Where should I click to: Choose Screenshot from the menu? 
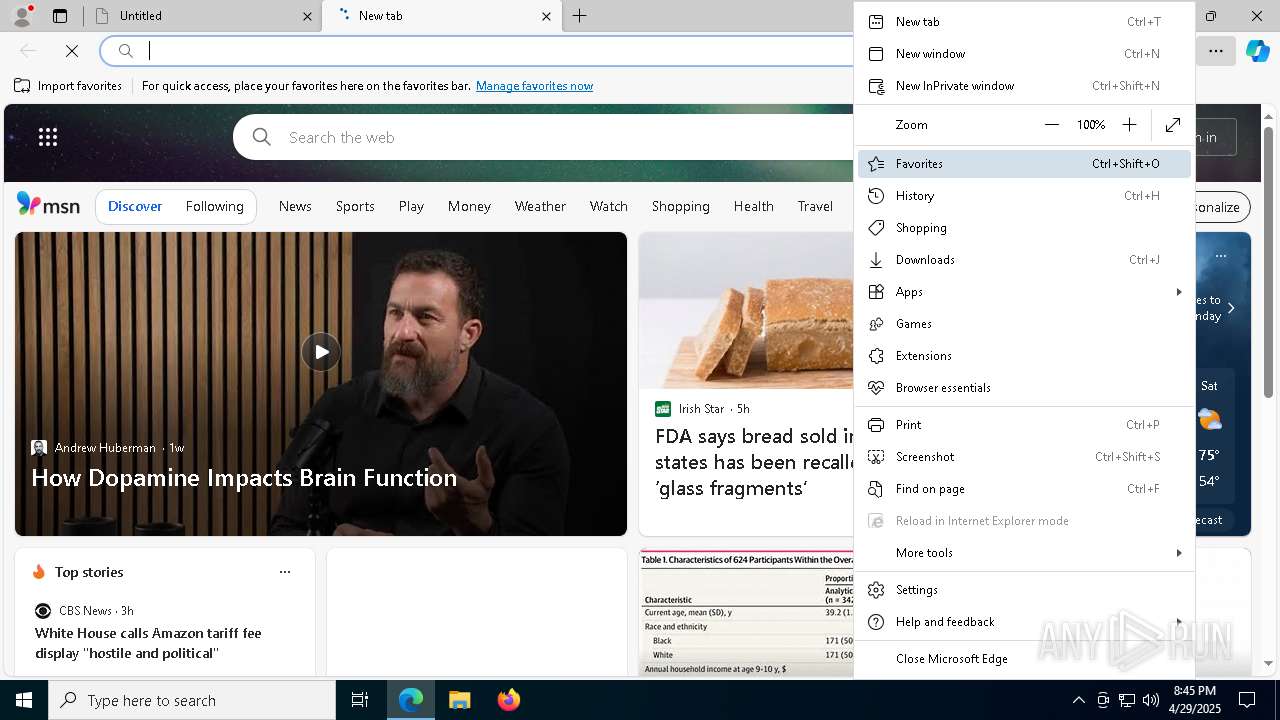pyautogui.click(x=1024, y=457)
